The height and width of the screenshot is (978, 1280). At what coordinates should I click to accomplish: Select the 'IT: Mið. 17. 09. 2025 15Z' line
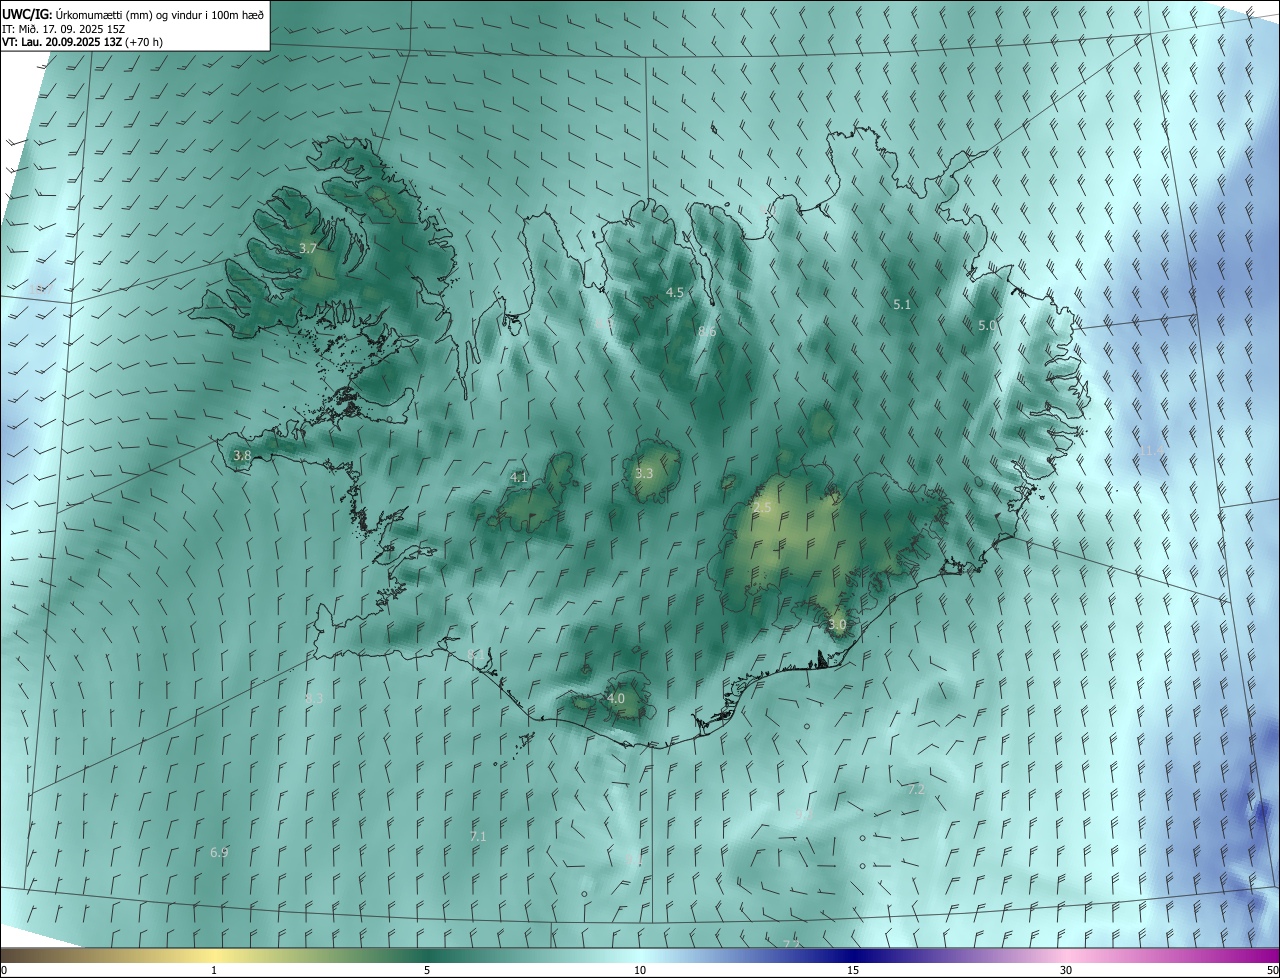pyautogui.click(x=64, y=28)
